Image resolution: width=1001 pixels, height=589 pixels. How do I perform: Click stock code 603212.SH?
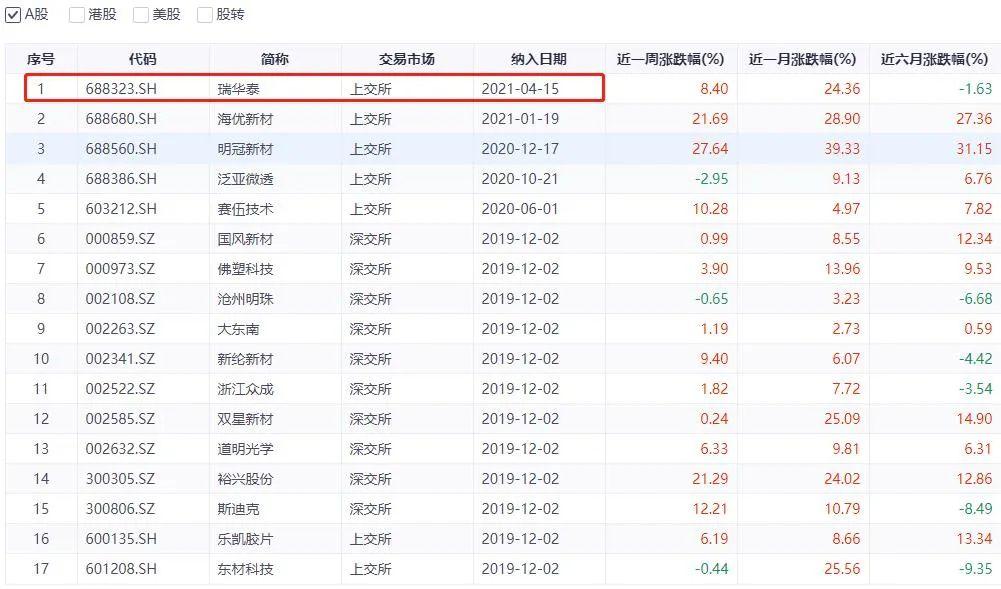pyautogui.click(x=121, y=209)
